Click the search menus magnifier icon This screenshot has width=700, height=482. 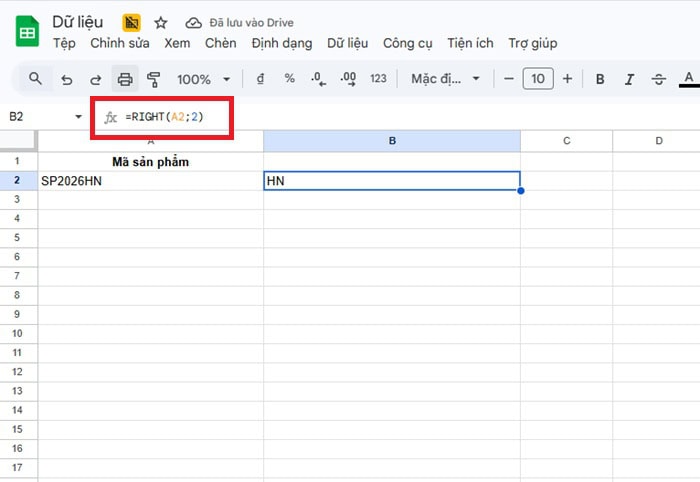click(x=35, y=79)
